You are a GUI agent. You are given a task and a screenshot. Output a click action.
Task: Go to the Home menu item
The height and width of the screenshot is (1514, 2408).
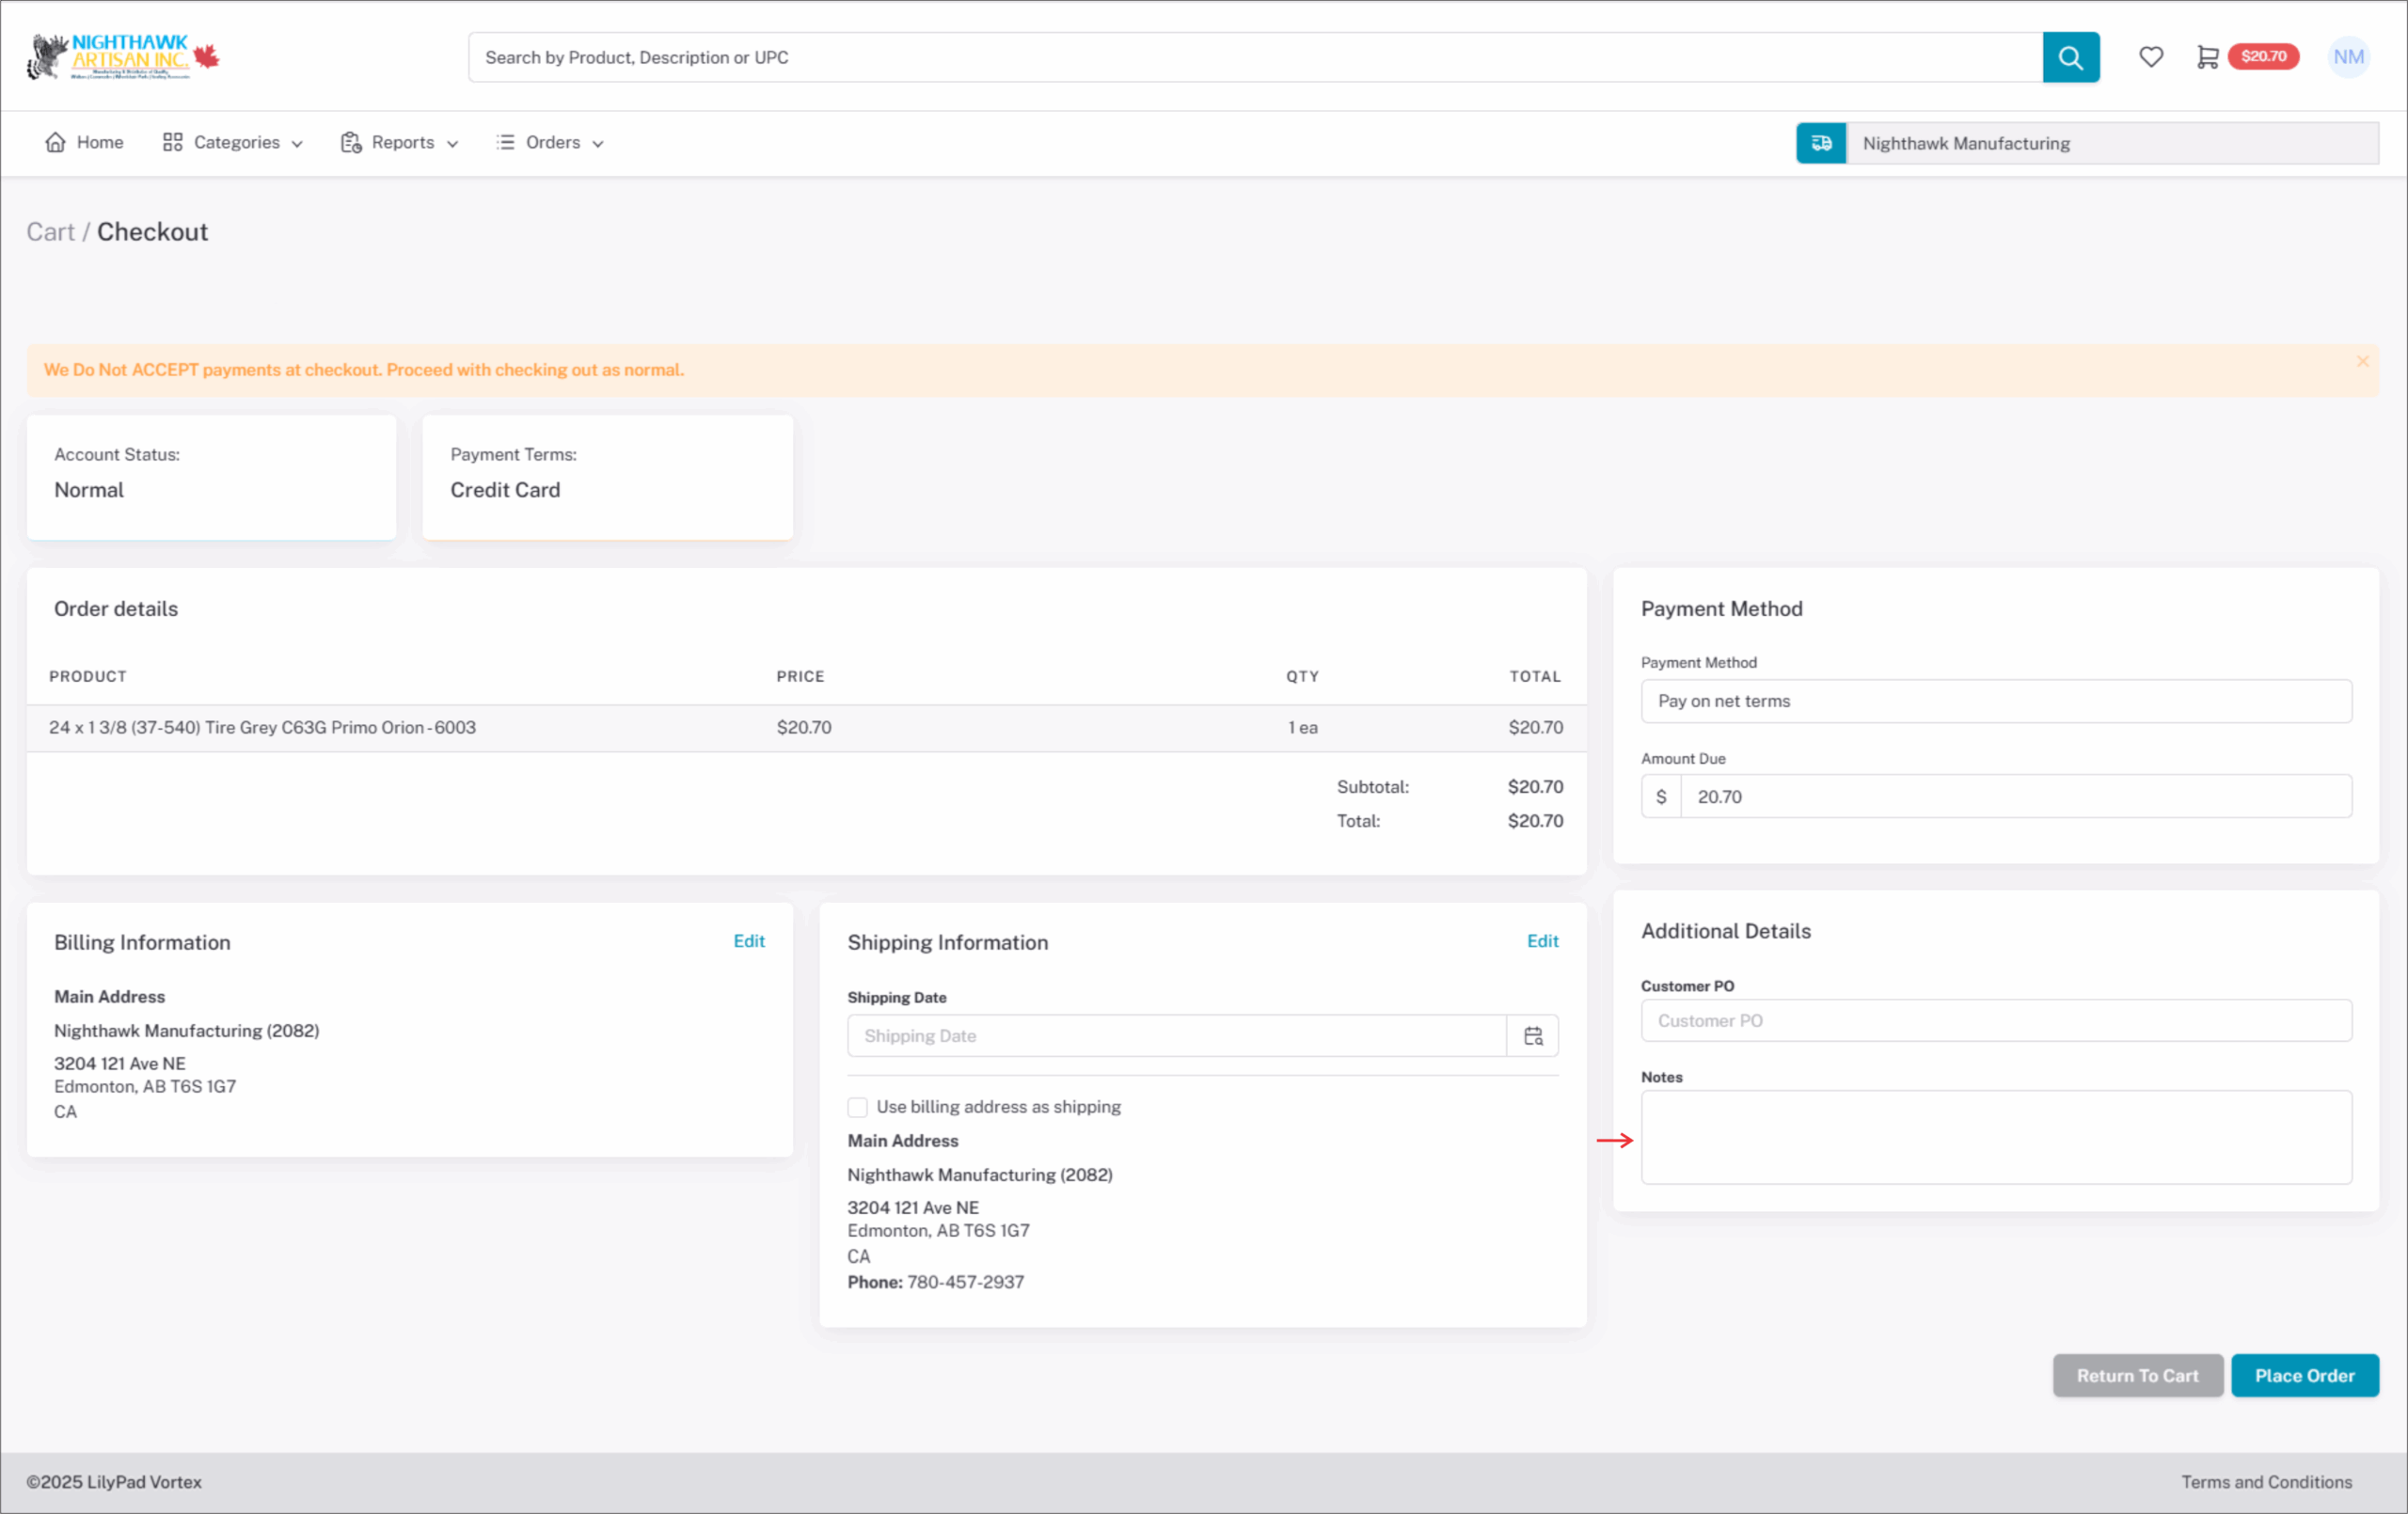pos(85,143)
